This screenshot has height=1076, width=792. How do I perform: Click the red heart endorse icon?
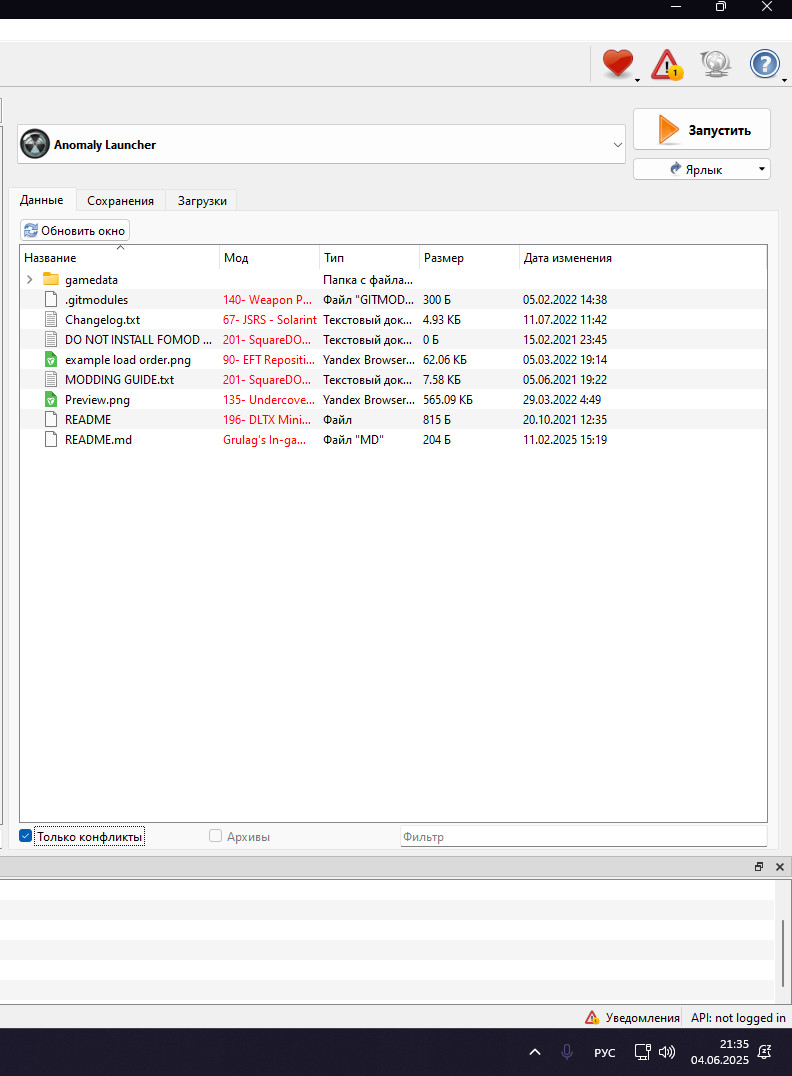click(x=618, y=64)
